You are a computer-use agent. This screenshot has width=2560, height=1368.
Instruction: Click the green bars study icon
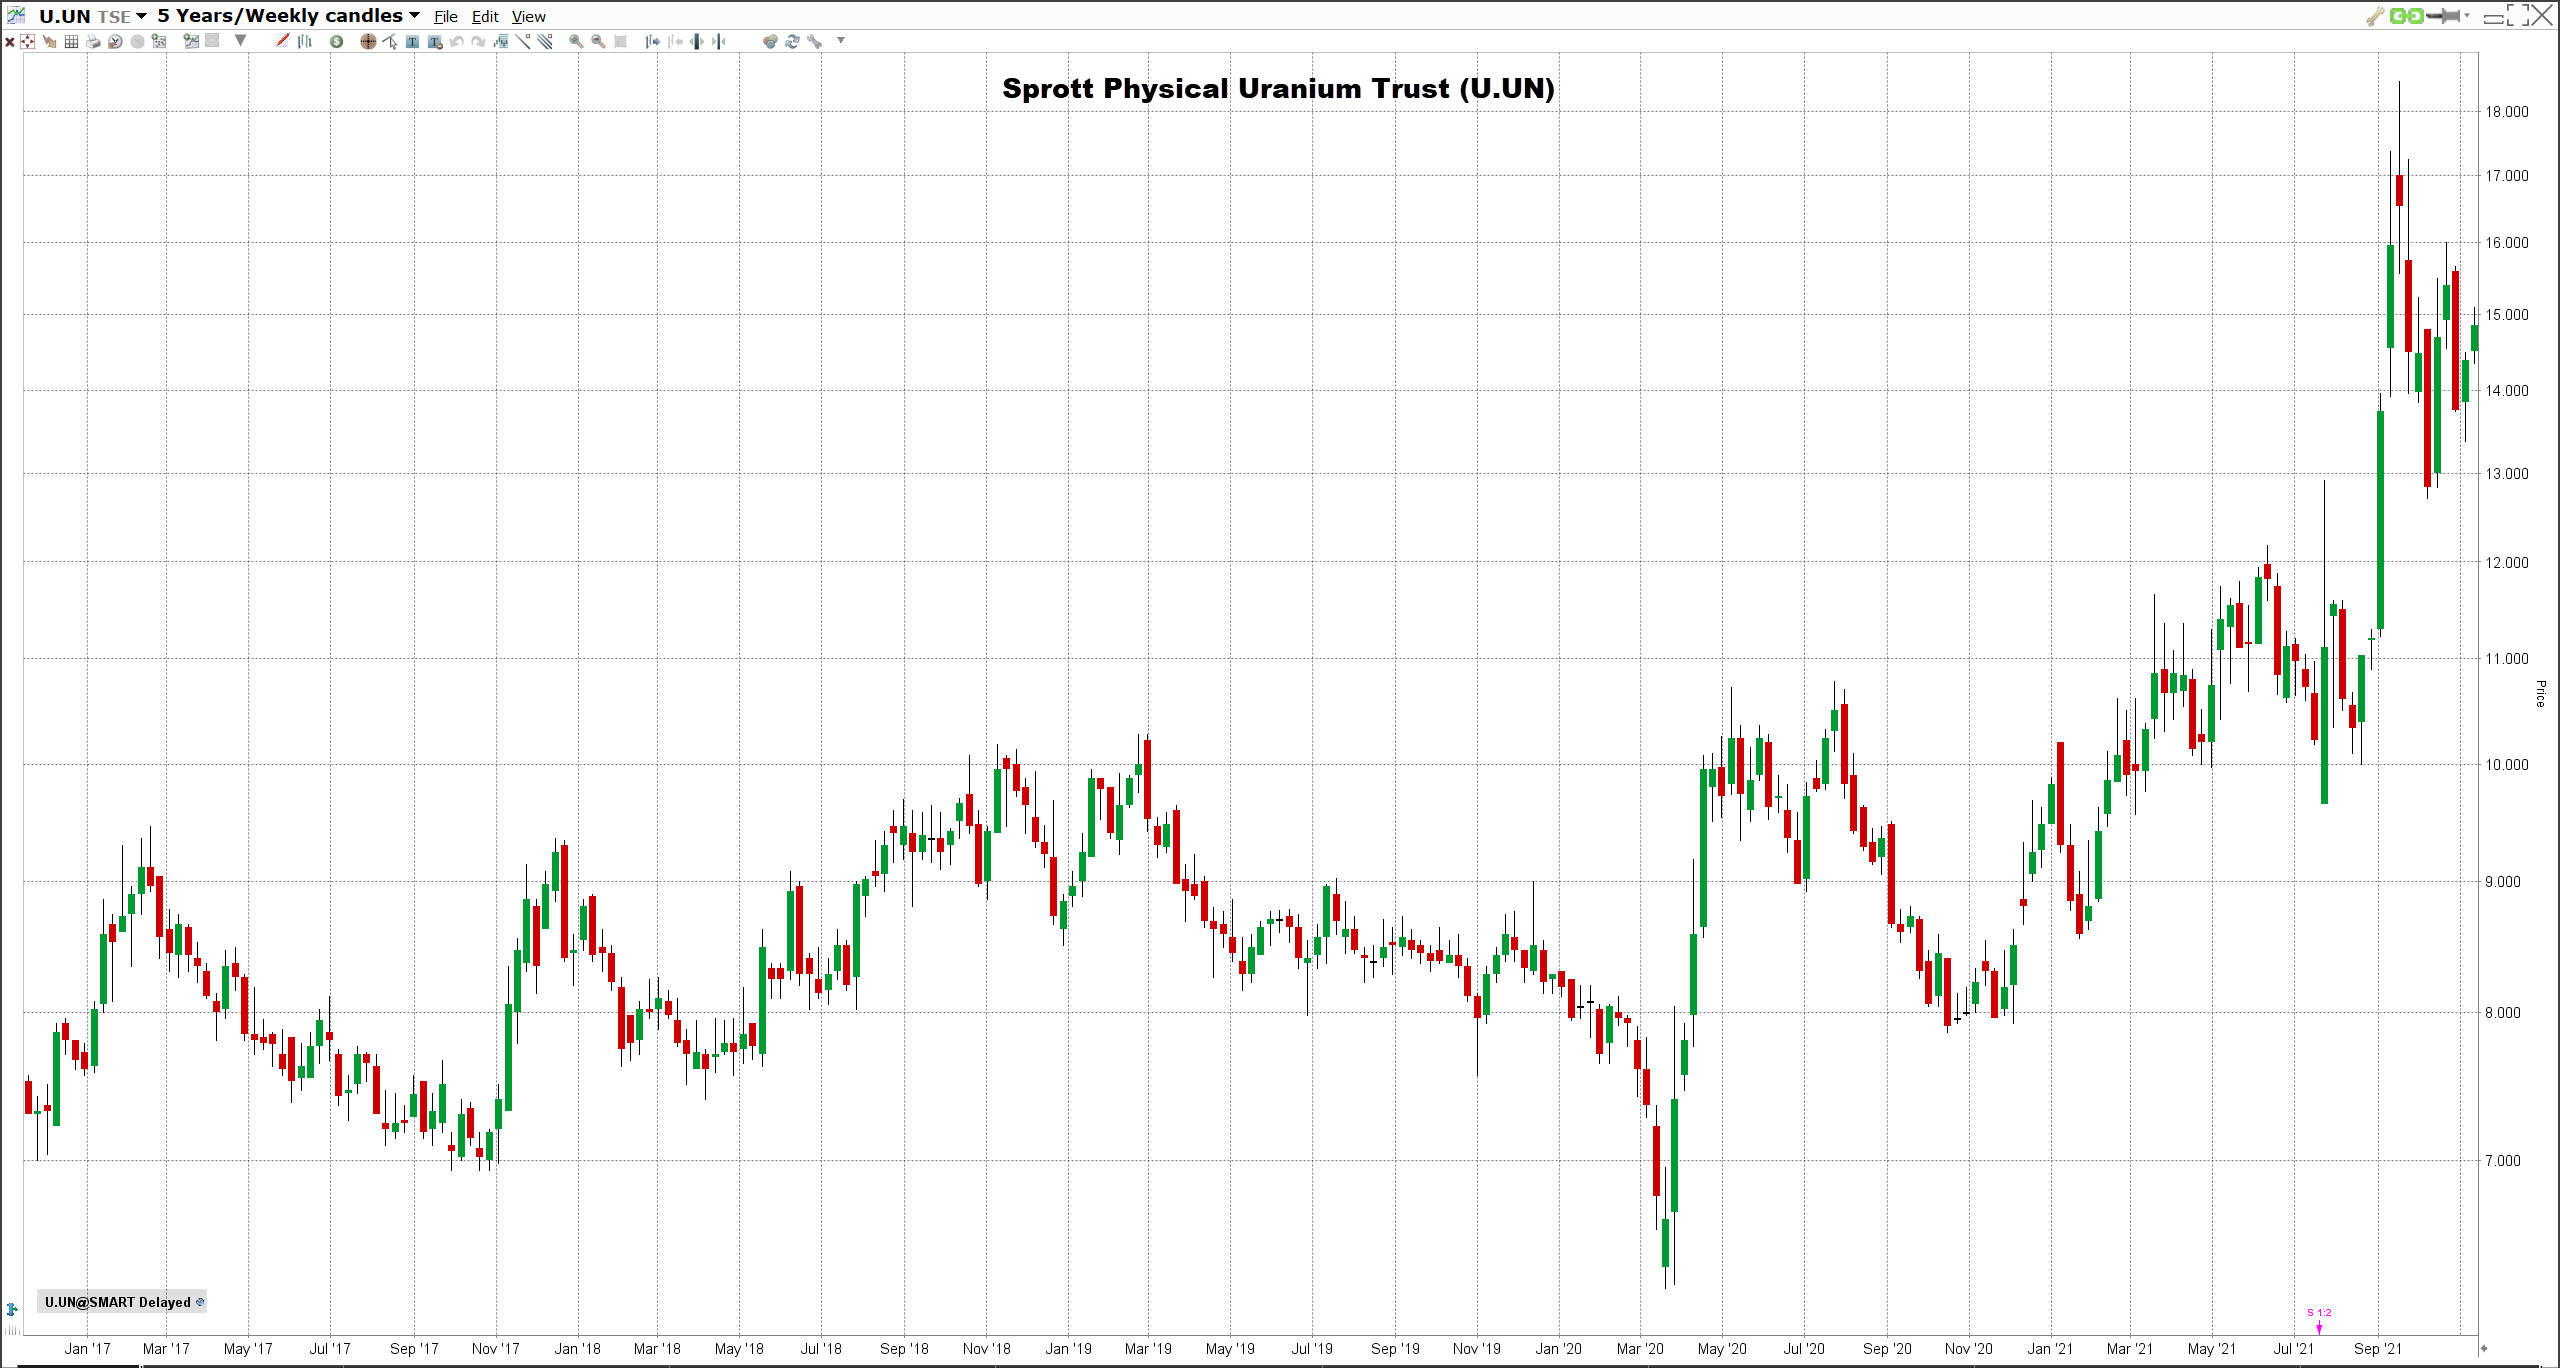pos(501,42)
